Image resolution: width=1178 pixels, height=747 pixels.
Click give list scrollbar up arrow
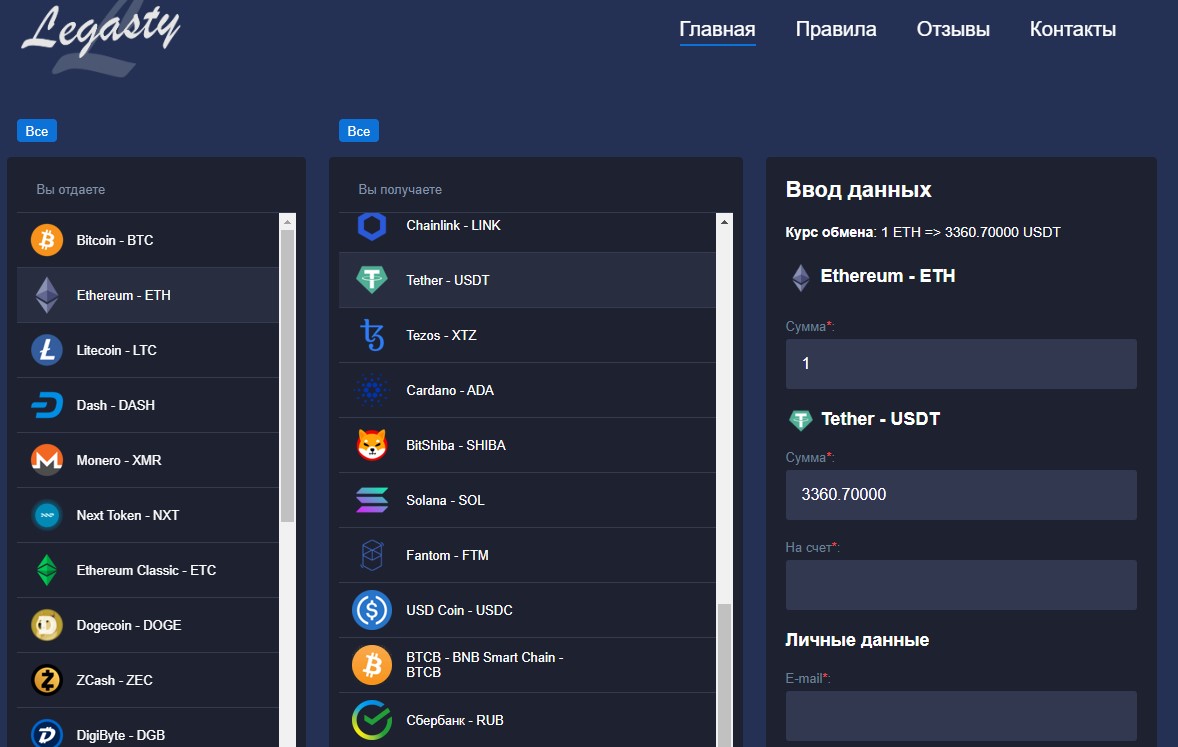click(x=287, y=222)
